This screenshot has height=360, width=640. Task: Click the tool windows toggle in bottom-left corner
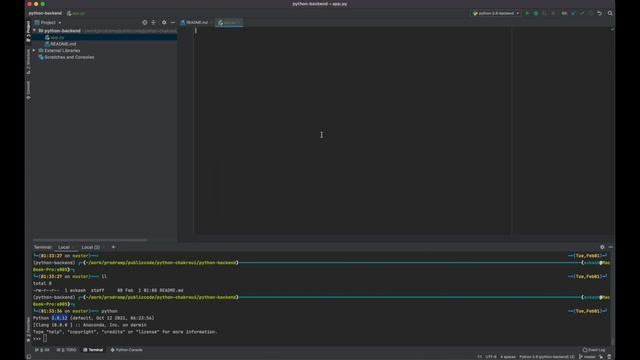click(x=29, y=357)
